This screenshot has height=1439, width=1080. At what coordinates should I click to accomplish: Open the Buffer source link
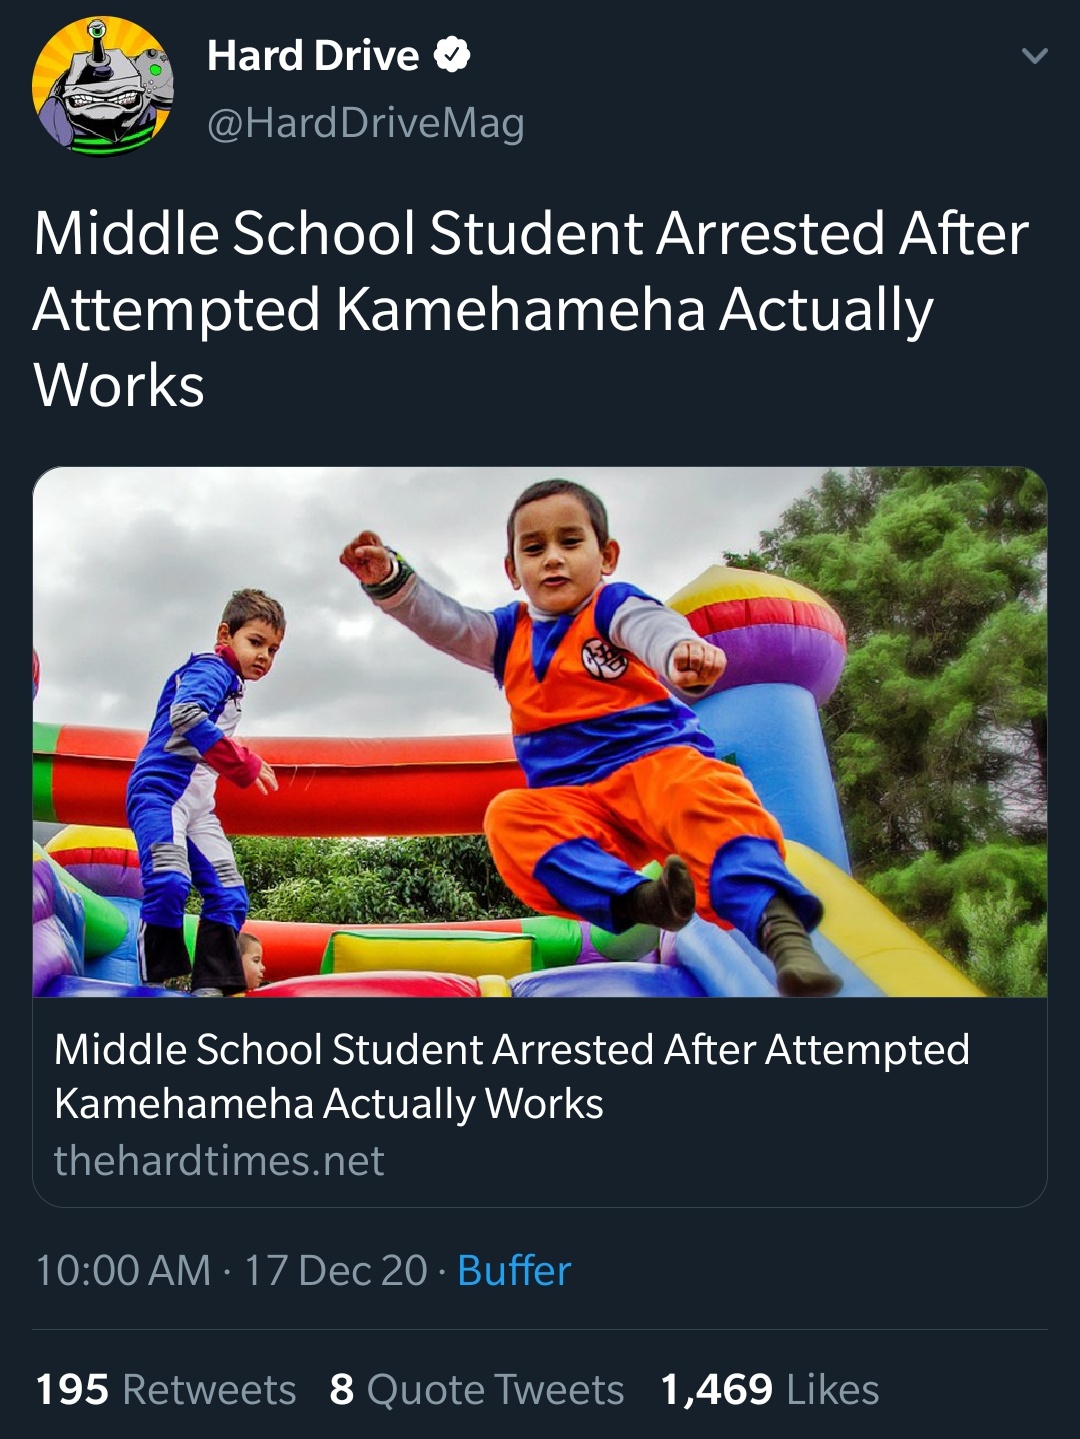point(514,1271)
